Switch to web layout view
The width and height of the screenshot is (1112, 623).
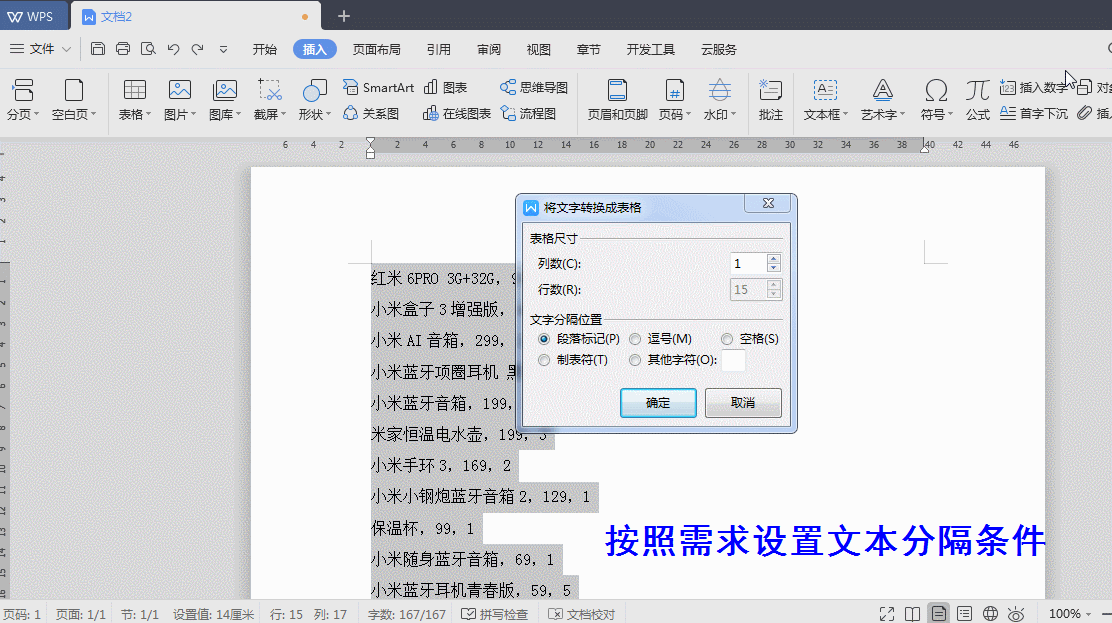tap(991, 614)
